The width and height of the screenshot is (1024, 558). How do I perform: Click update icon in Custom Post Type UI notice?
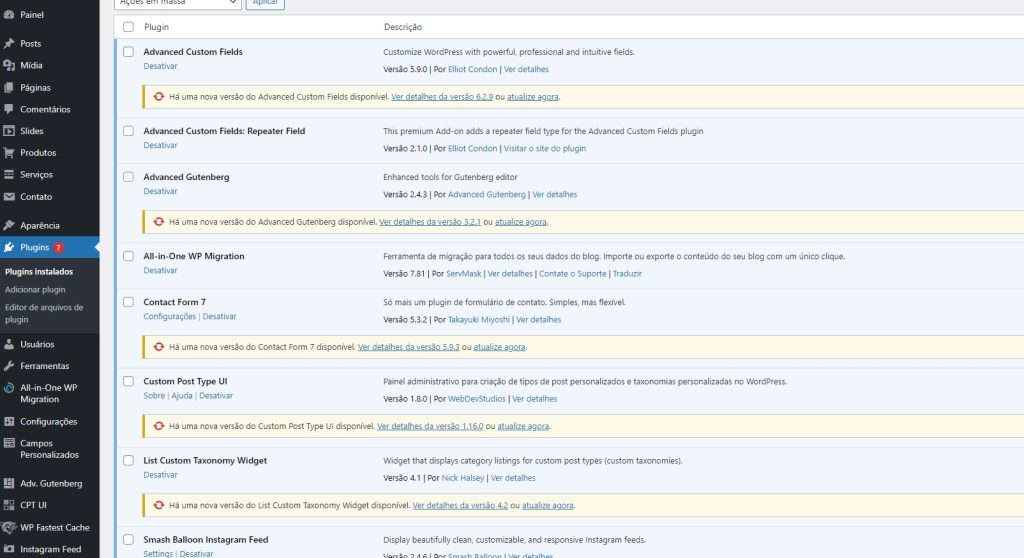pos(159,426)
